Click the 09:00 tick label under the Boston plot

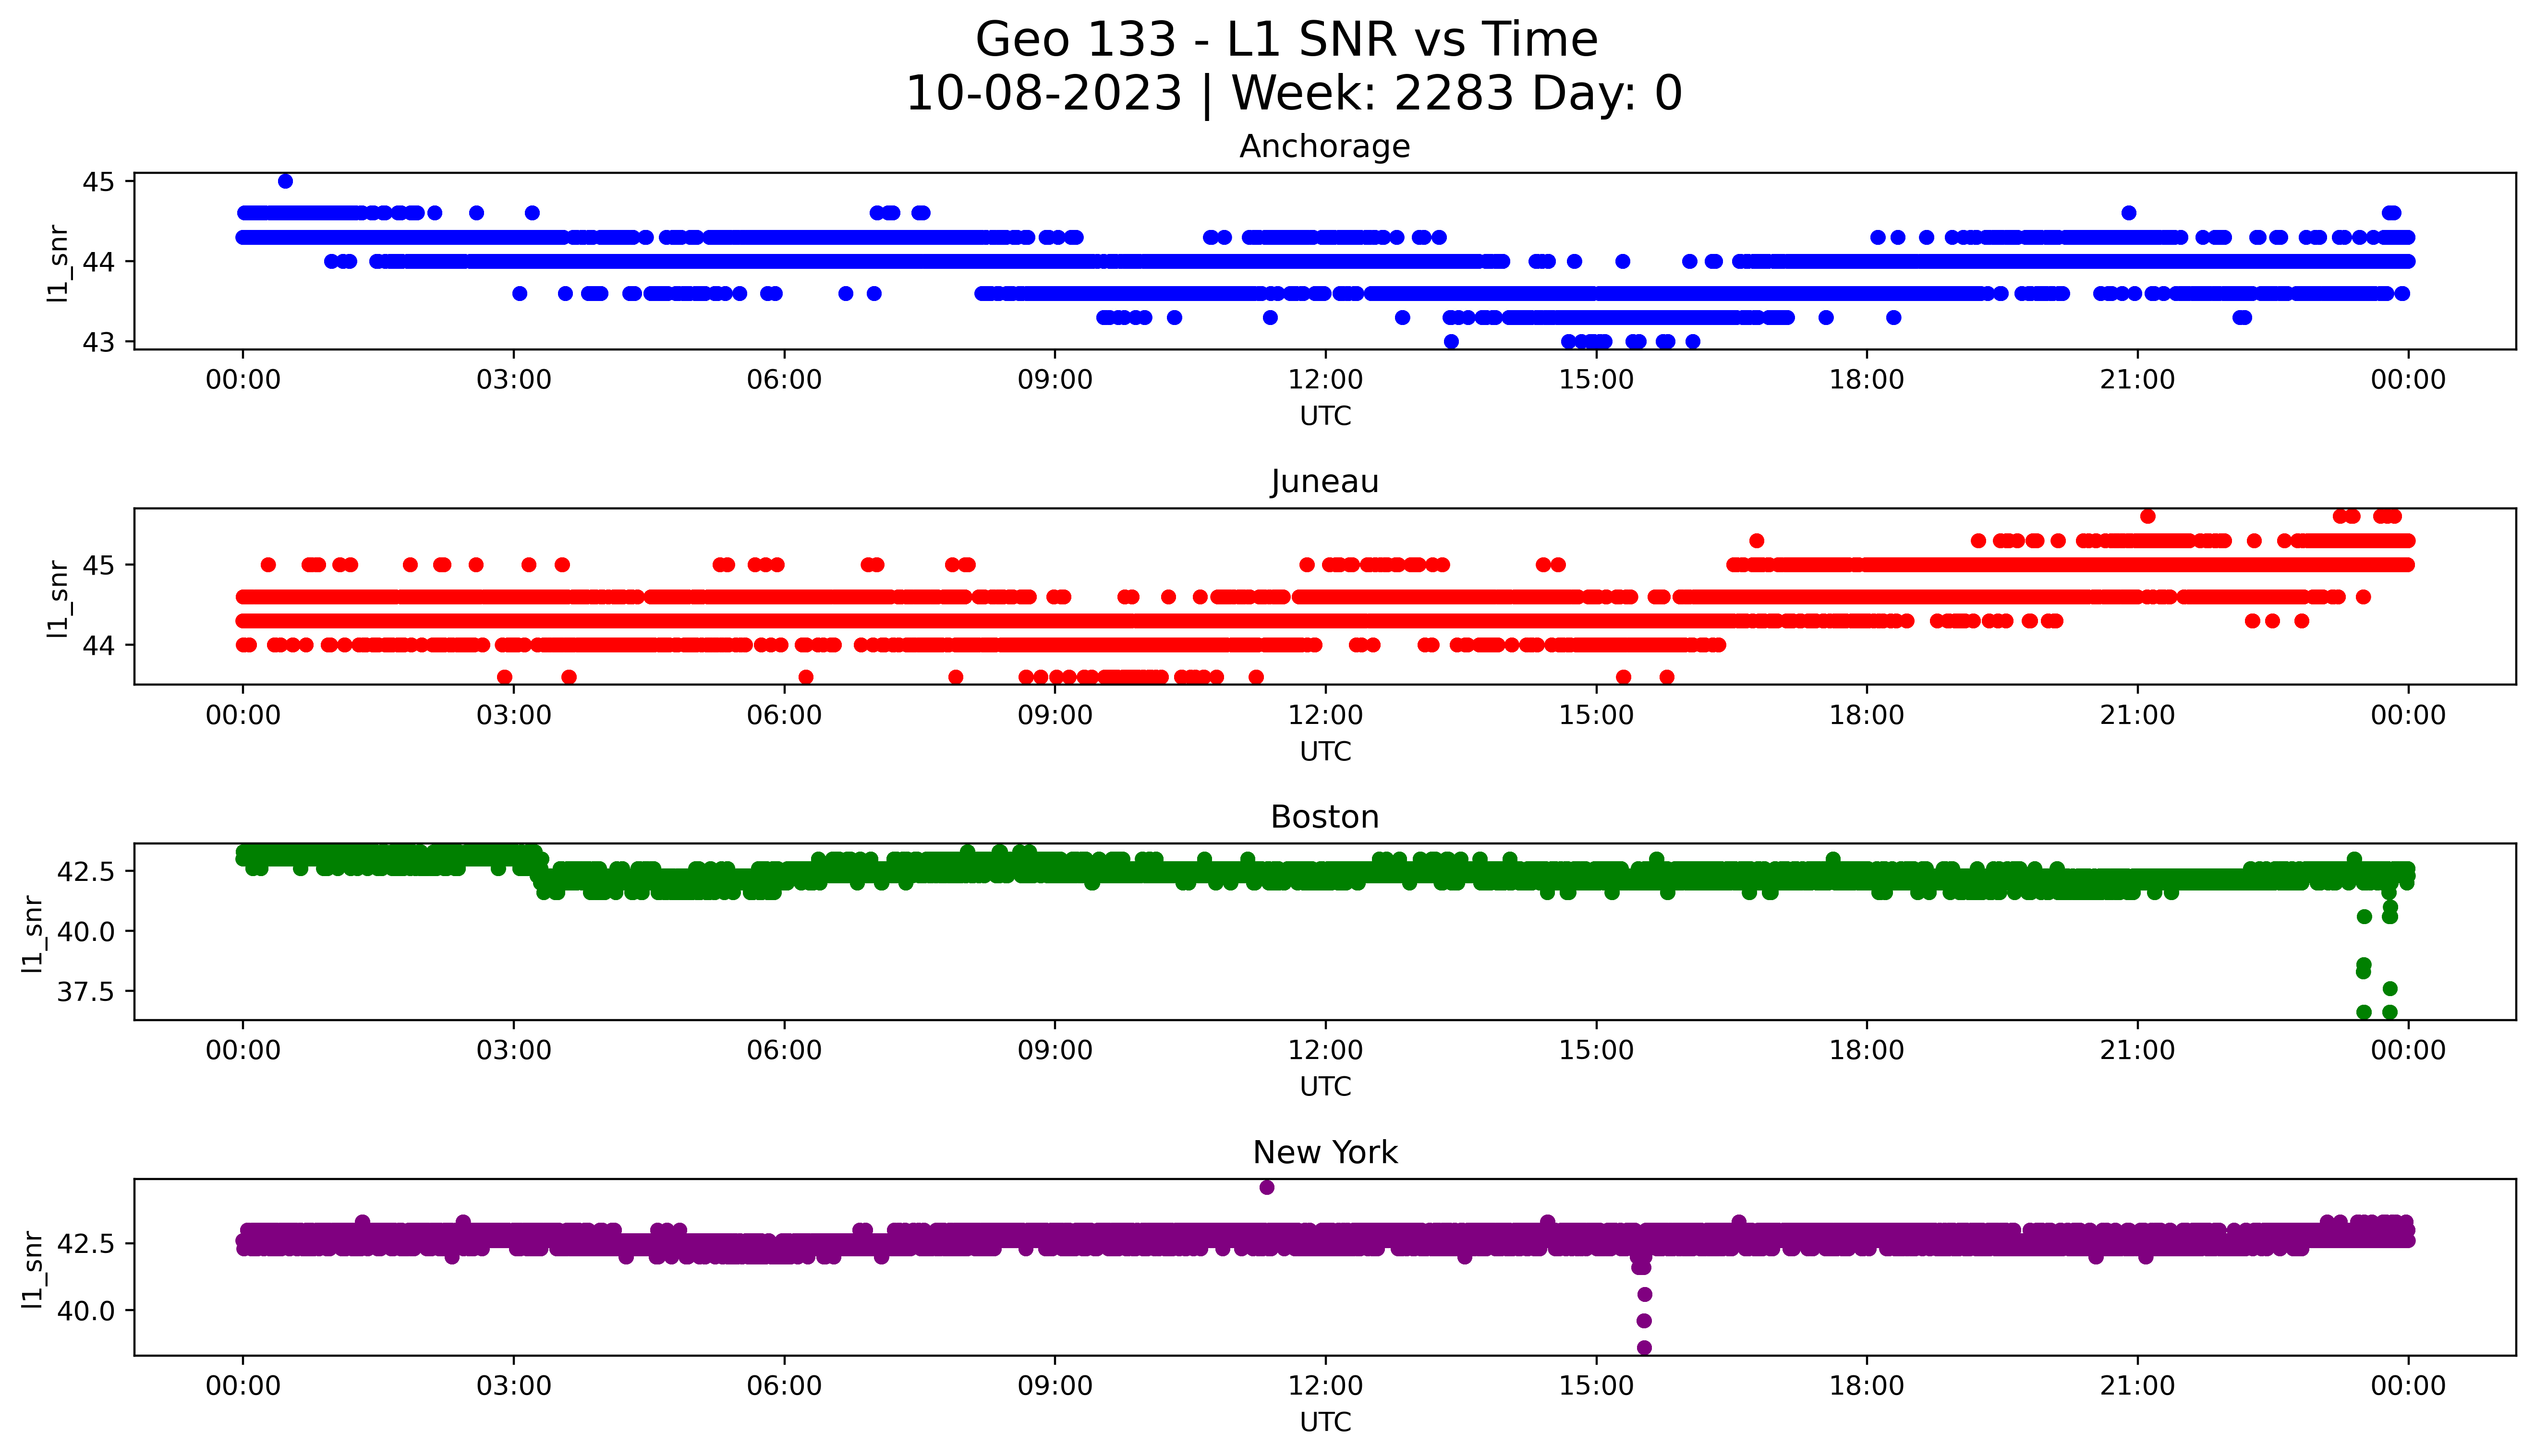pos(1055,1050)
